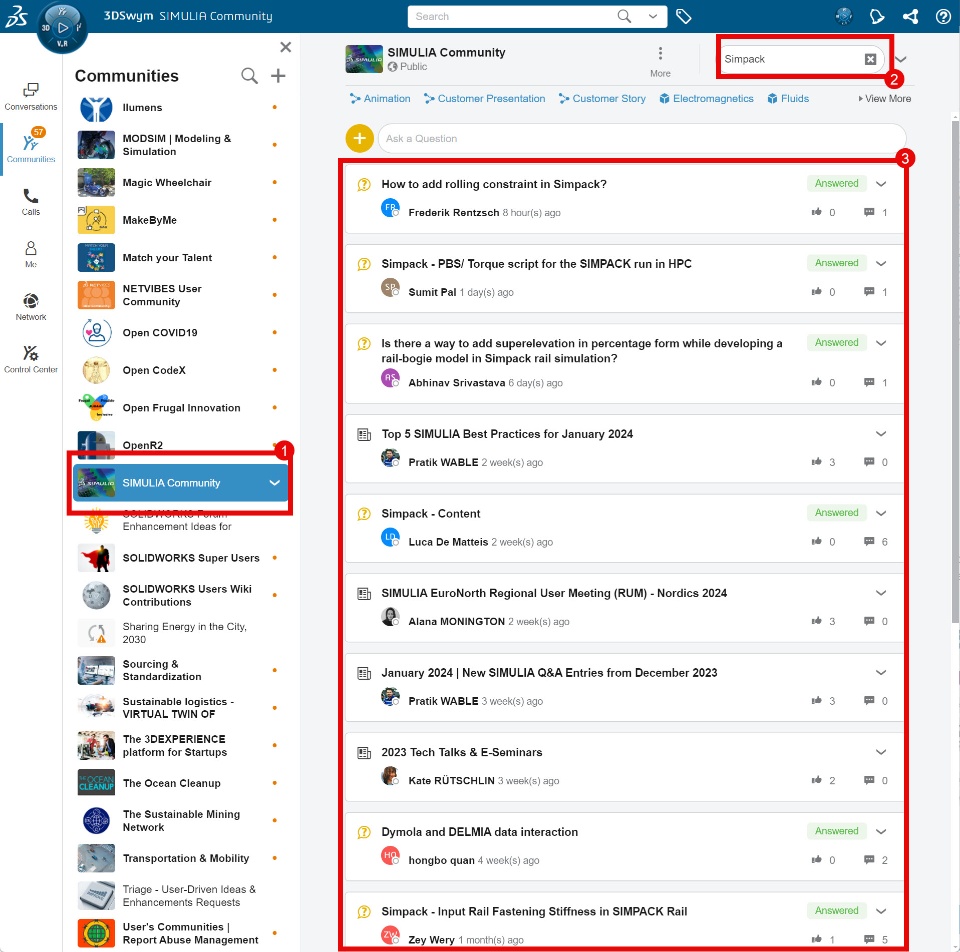Screen dimensions: 960x952
Task: Expand the 'How to add rolling constraint' post
Action: (881, 184)
